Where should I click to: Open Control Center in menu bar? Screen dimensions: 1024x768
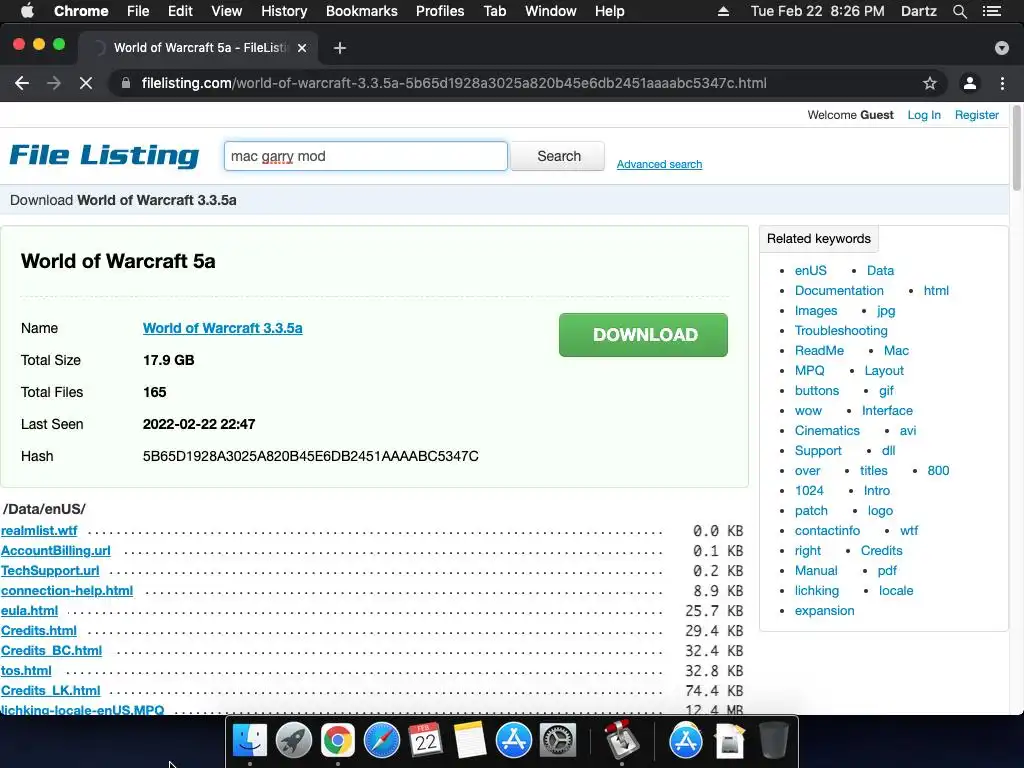(x=992, y=11)
